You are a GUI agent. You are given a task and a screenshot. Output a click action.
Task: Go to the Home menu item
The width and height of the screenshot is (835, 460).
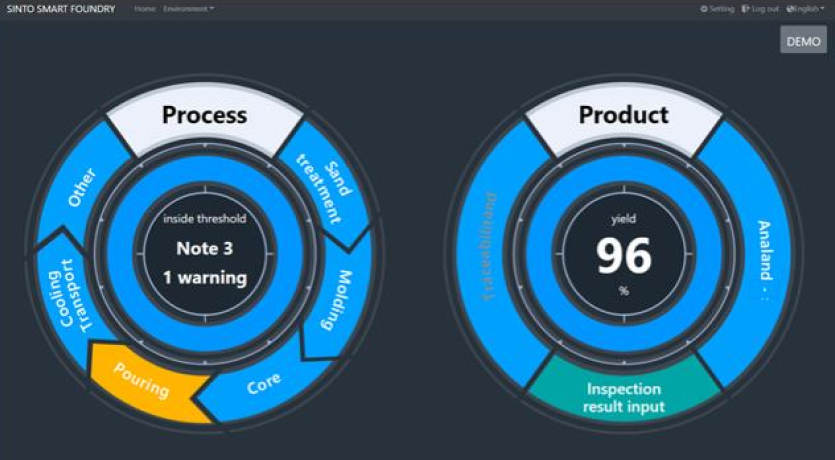click(144, 9)
